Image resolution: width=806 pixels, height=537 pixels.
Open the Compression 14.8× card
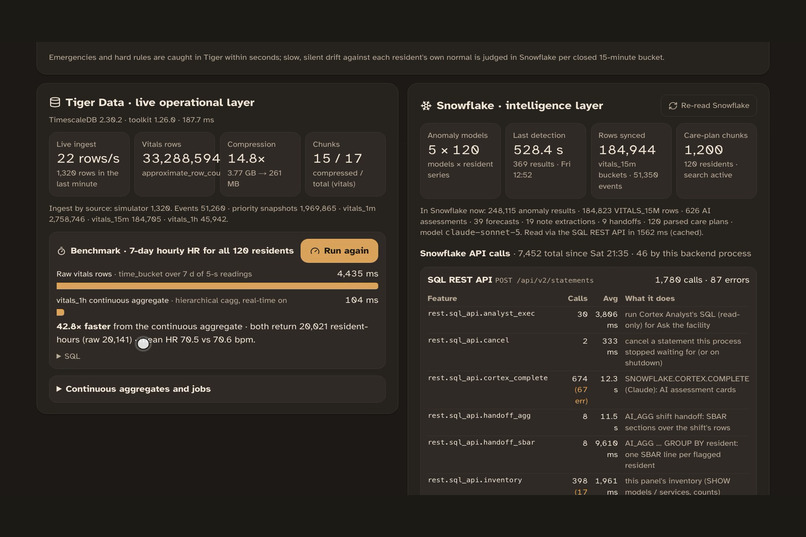click(x=260, y=164)
